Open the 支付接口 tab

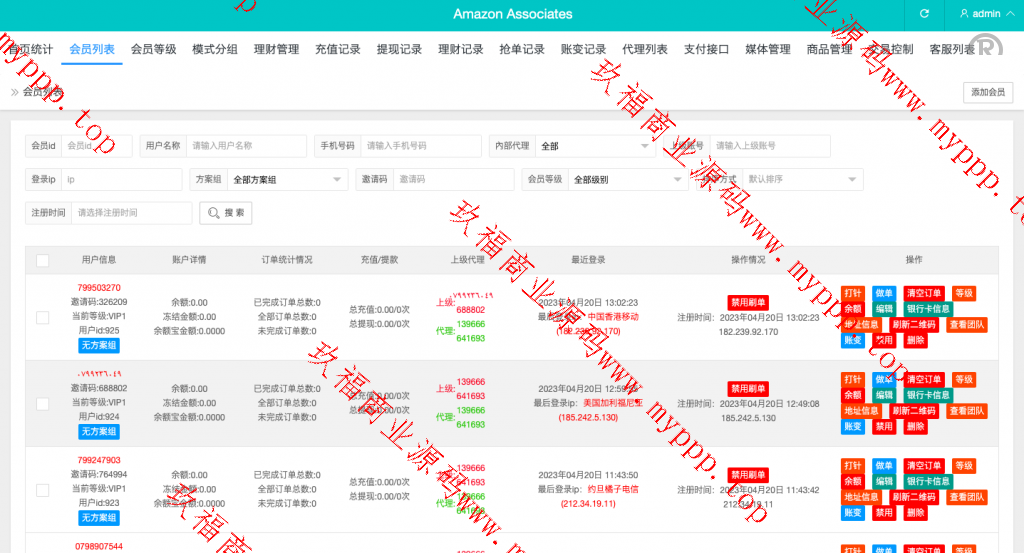[x=706, y=49]
